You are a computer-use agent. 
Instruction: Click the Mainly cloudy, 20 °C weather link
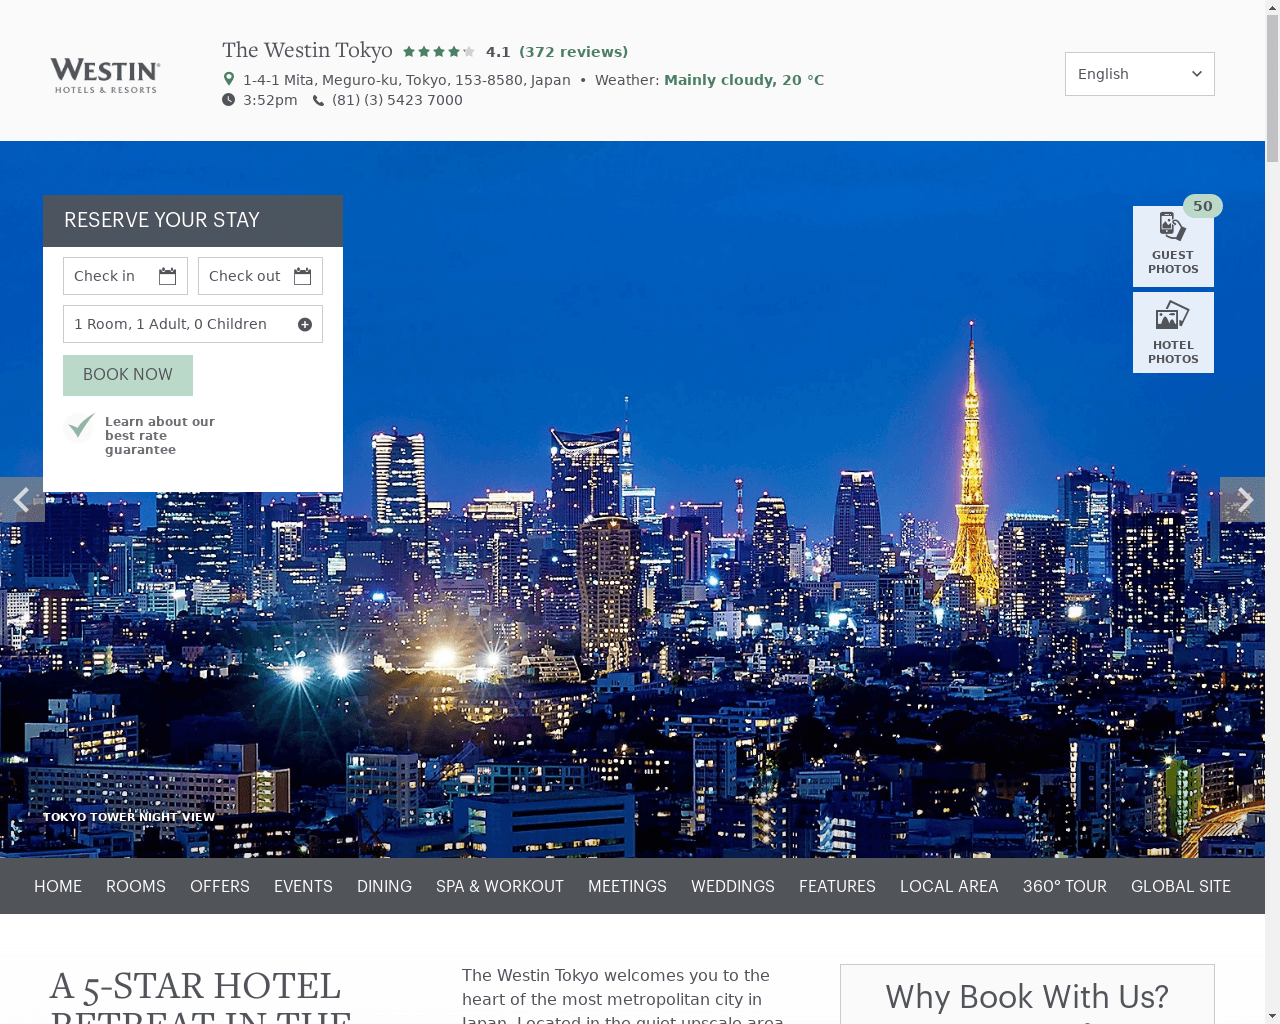(744, 80)
